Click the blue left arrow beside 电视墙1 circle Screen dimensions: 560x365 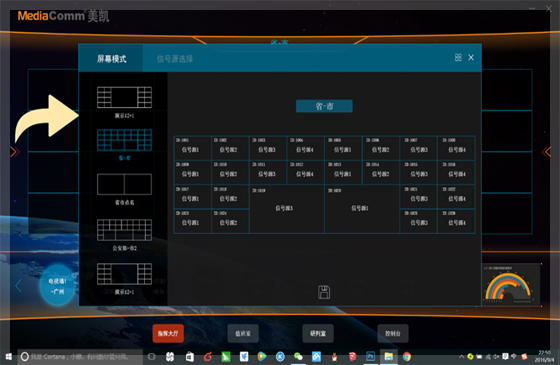pos(19,285)
